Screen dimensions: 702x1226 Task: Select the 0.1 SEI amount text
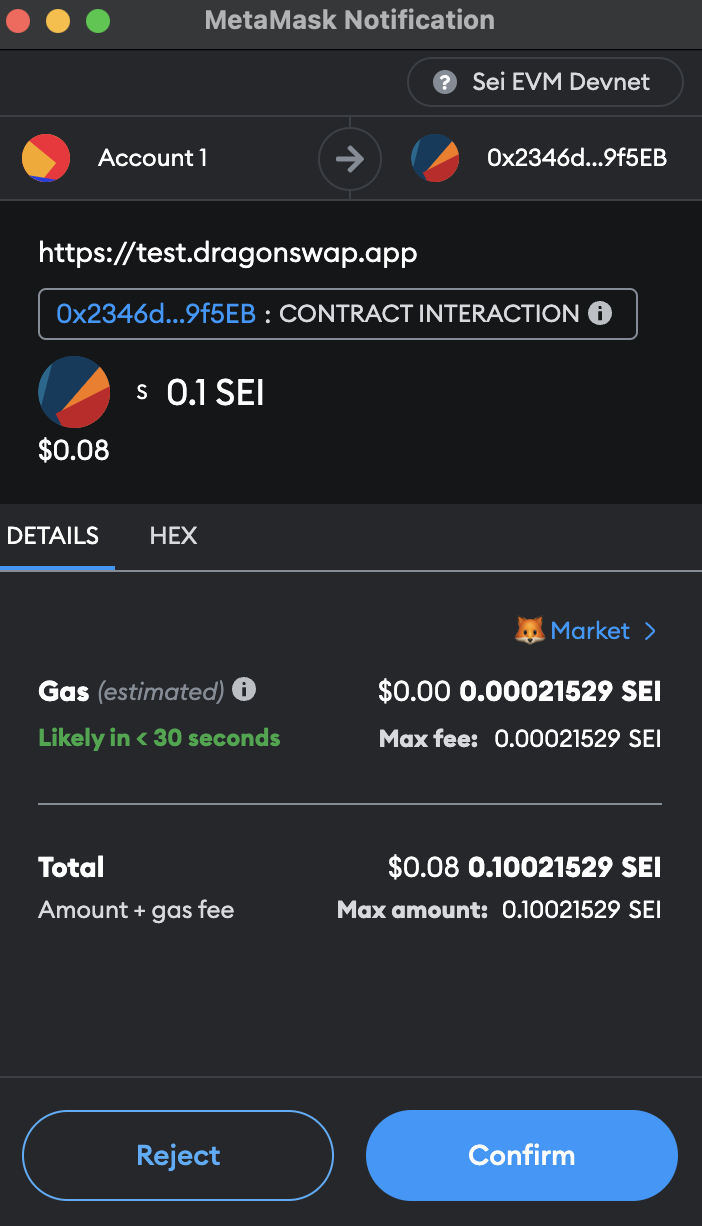(x=215, y=392)
